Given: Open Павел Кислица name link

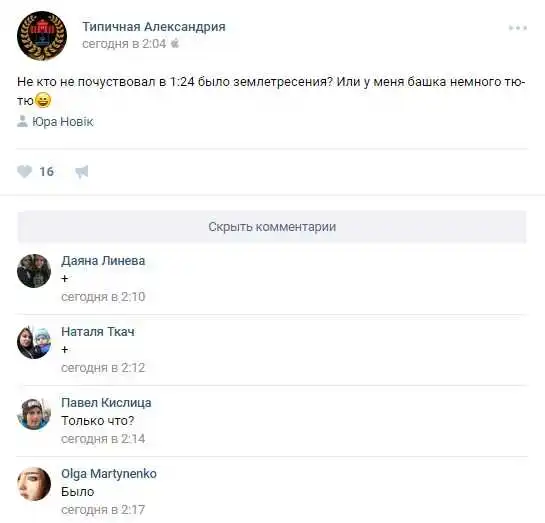Looking at the screenshot, I should 106,403.
